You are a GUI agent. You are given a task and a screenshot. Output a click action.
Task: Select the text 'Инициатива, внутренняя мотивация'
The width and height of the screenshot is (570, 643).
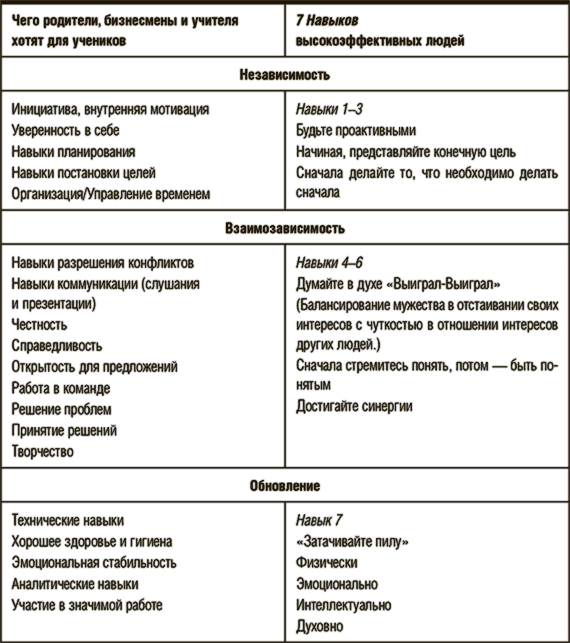click(110, 109)
